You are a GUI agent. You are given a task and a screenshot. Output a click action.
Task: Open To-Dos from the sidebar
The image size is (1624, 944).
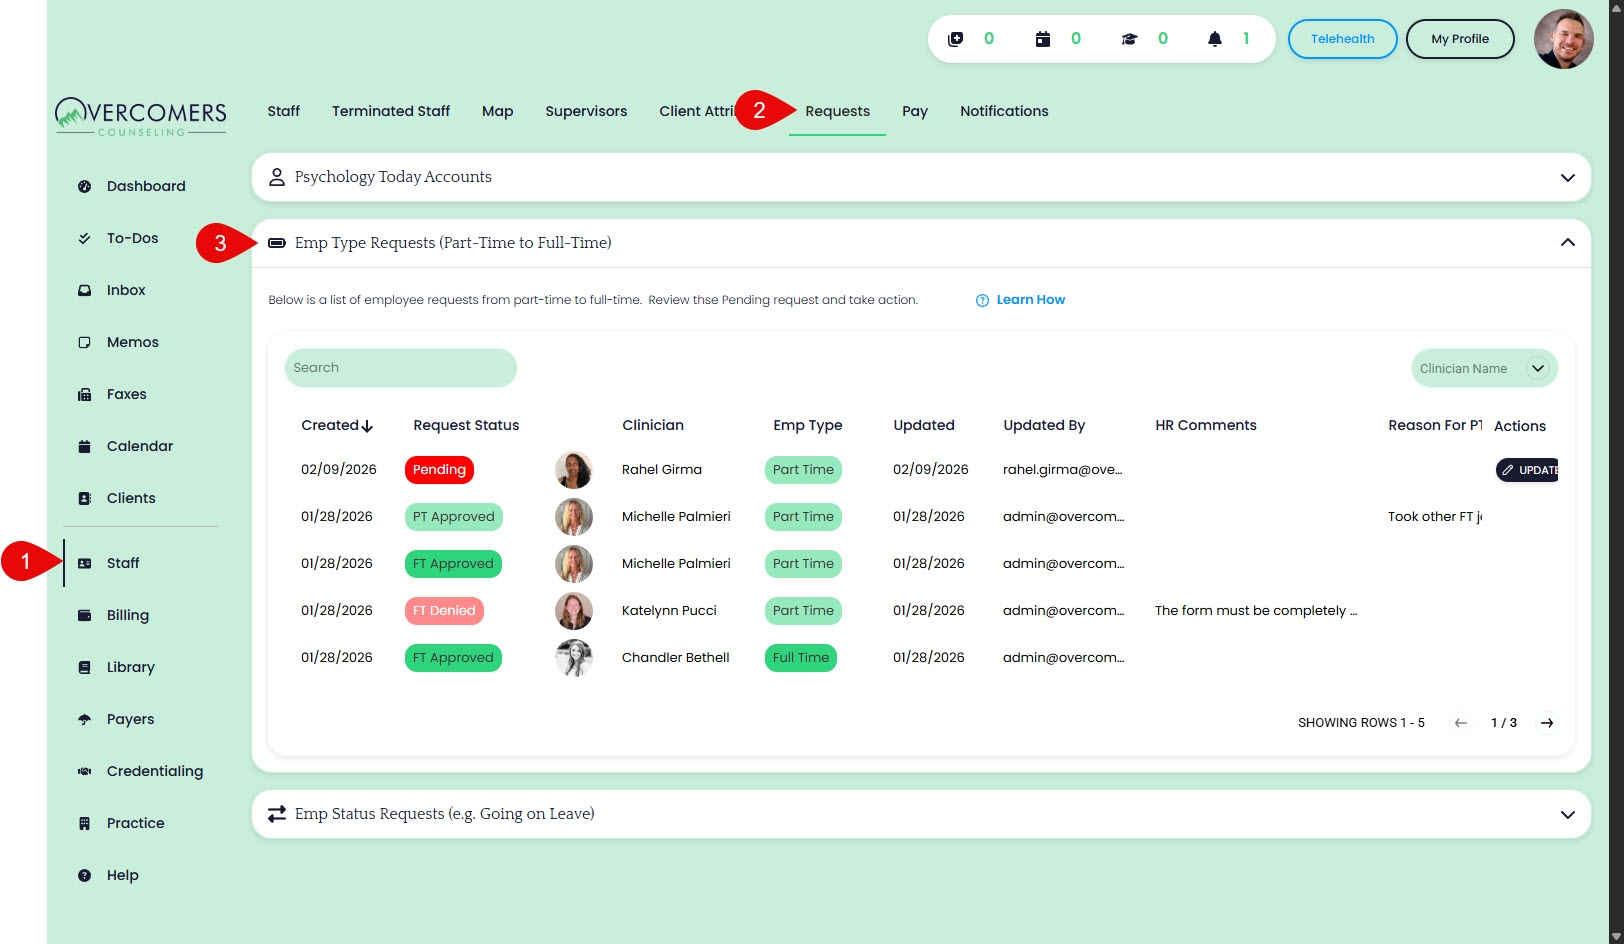click(132, 238)
